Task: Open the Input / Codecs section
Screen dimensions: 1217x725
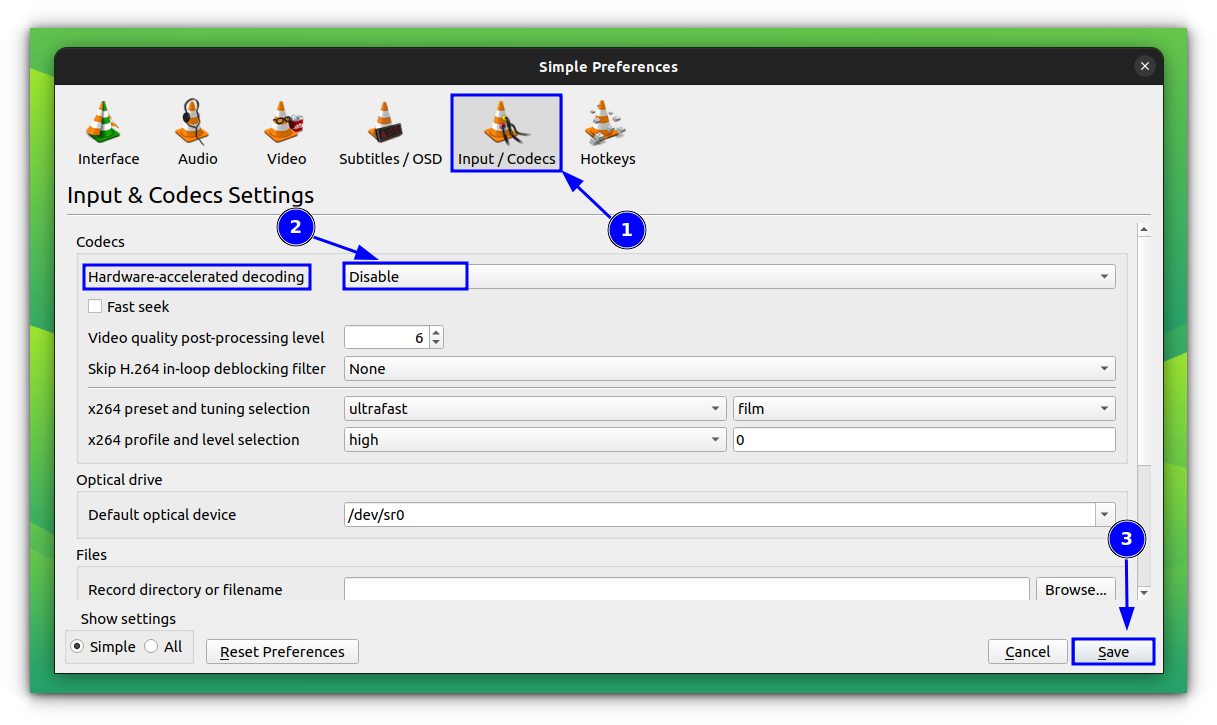Action: pyautogui.click(x=506, y=131)
